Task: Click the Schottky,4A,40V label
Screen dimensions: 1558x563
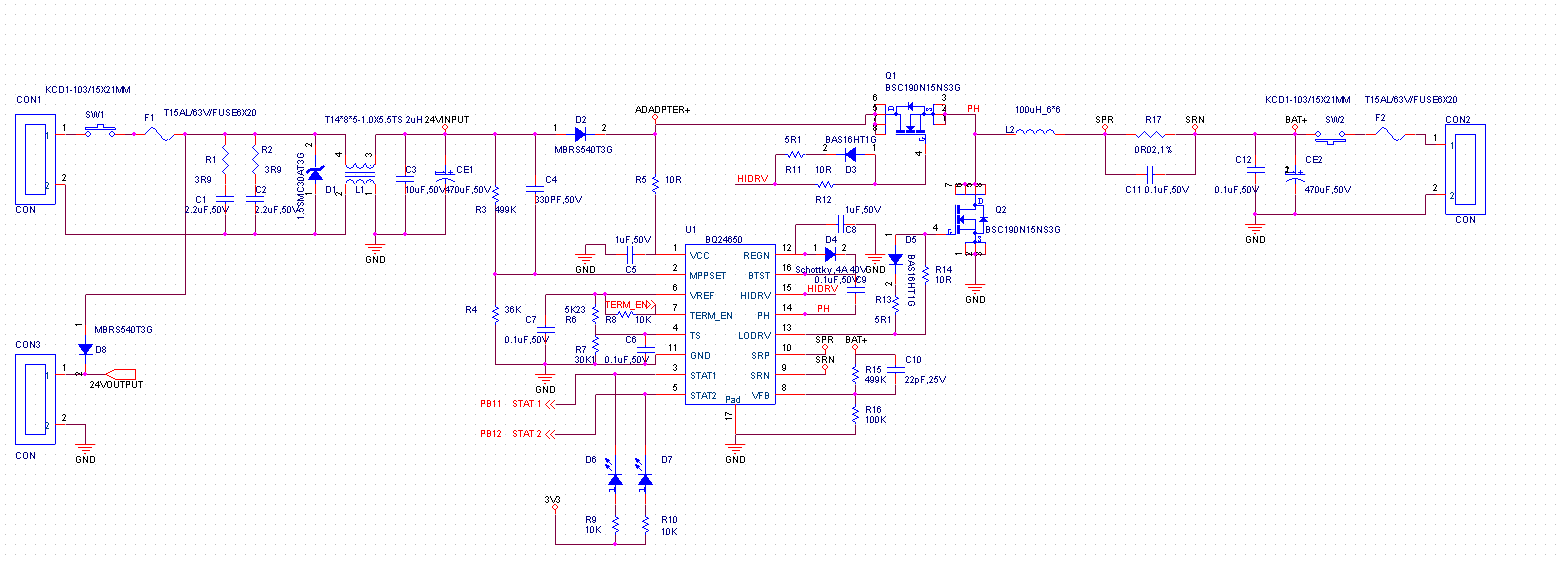Action: pyautogui.click(x=829, y=269)
